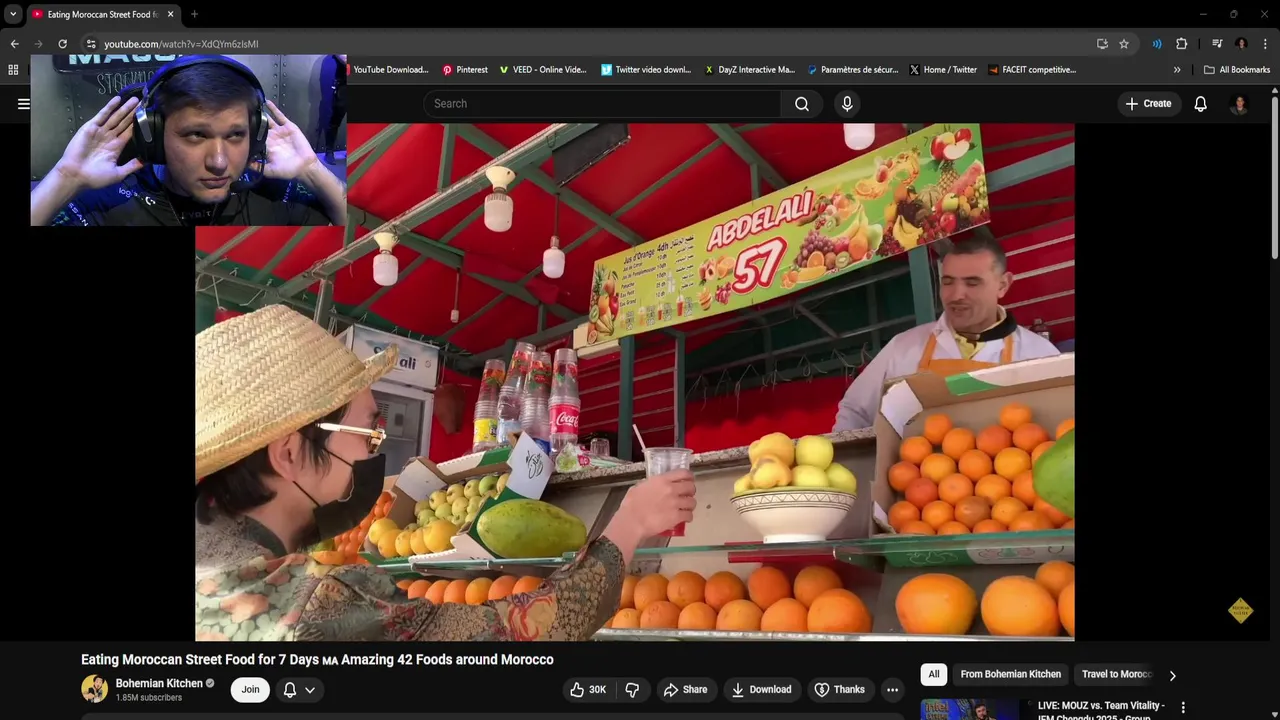Open the VEED - Online Video bookmark

coord(543,70)
